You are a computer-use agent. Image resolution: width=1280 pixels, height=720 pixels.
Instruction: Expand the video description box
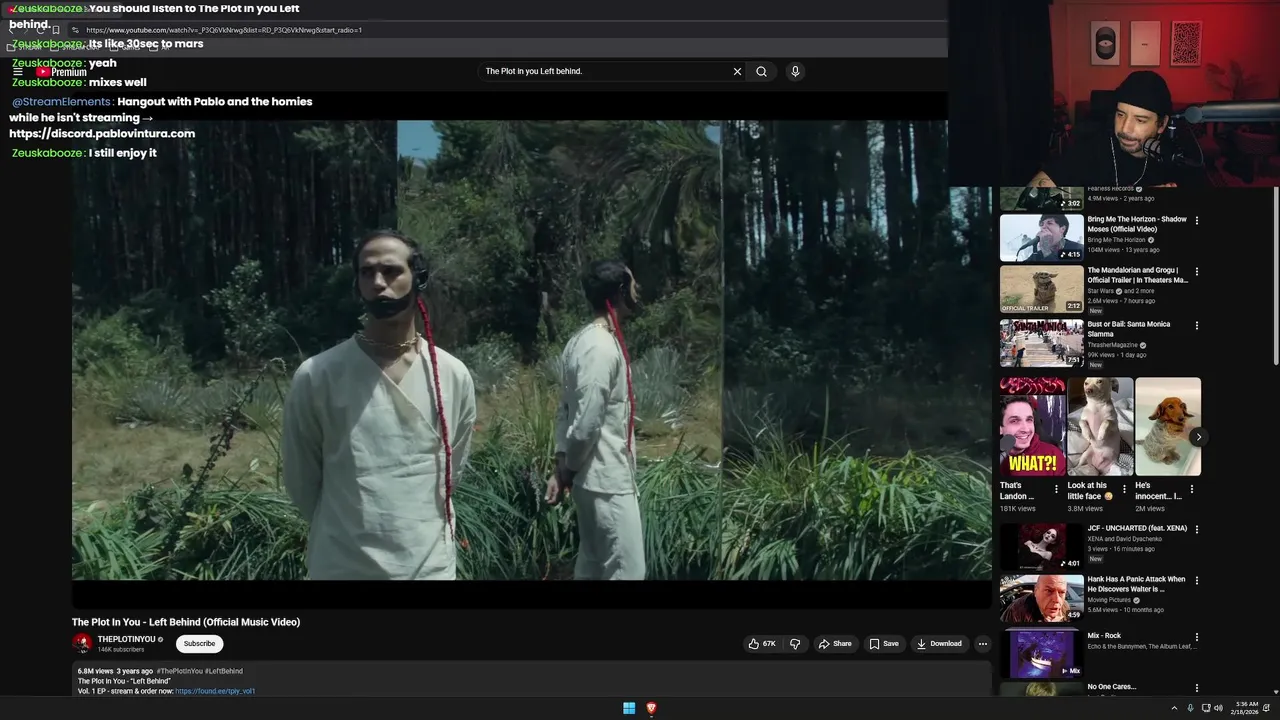pos(531,680)
